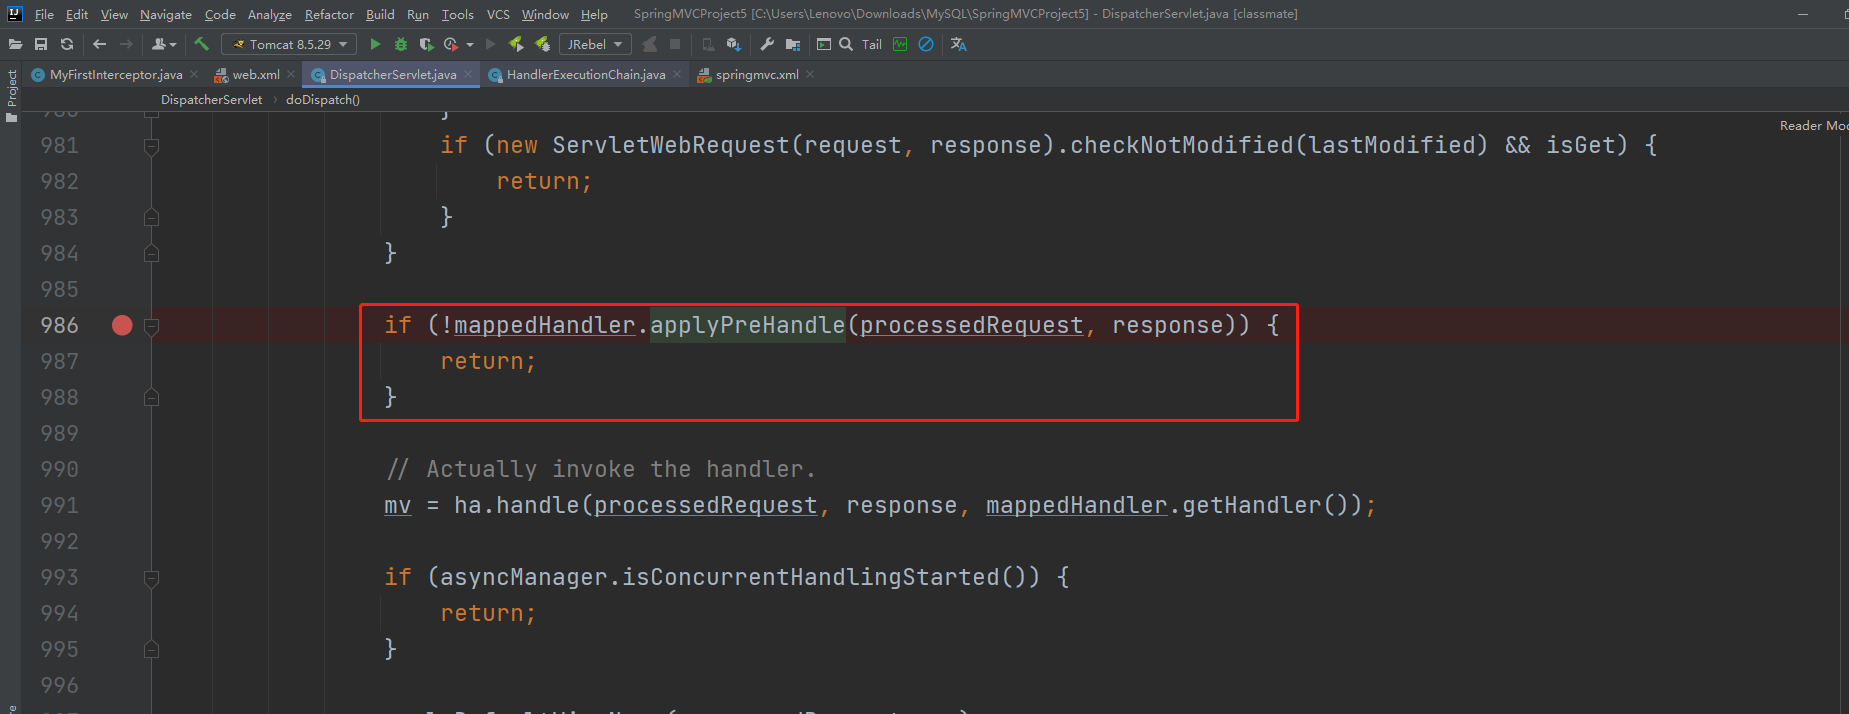This screenshot has height=714, width=1849.
Task: Toggle the breakpoint on line 986
Action: pyautogui.click(x=122, y=325)
